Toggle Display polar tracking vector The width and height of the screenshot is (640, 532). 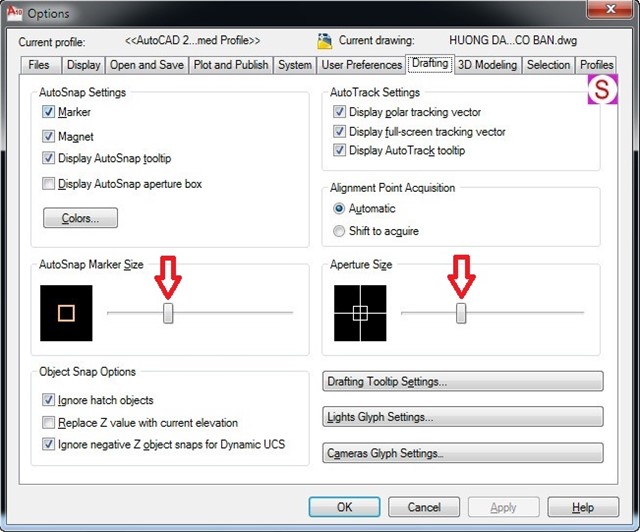[339, 112]
